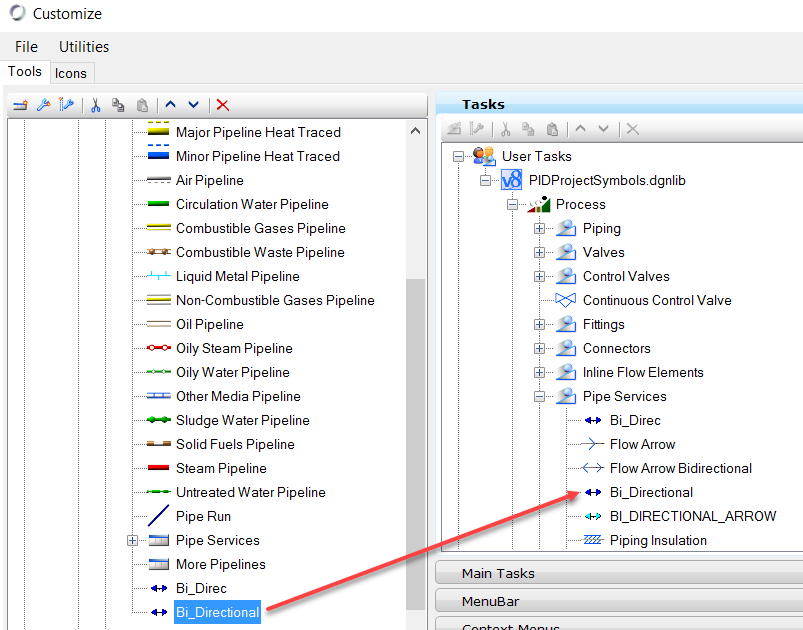Open the File menu
This screenshot has height=630, width=803.
click(x=26, y=47)
